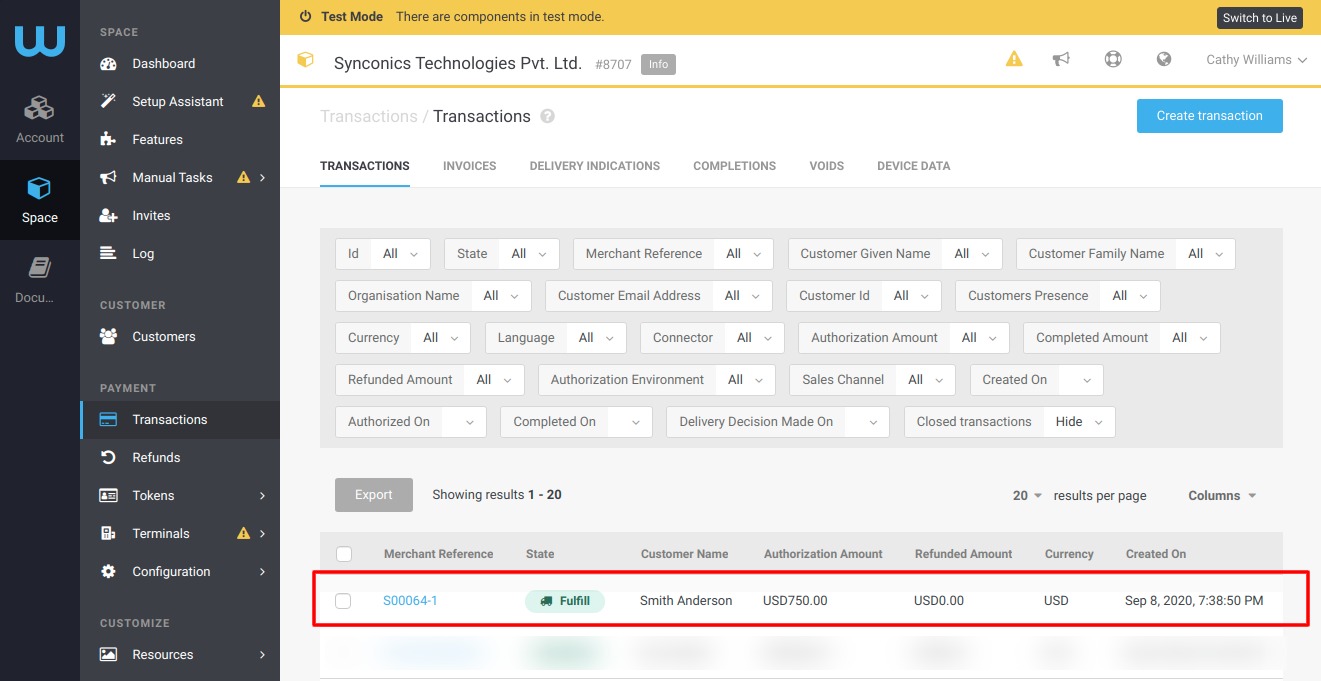Click Switch to Live mode toggle

click(x=1259, y=18)
